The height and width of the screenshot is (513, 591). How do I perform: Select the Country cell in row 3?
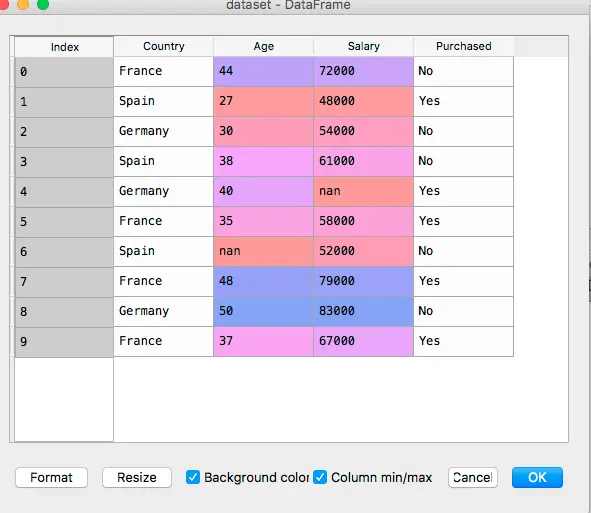(164, 161)
